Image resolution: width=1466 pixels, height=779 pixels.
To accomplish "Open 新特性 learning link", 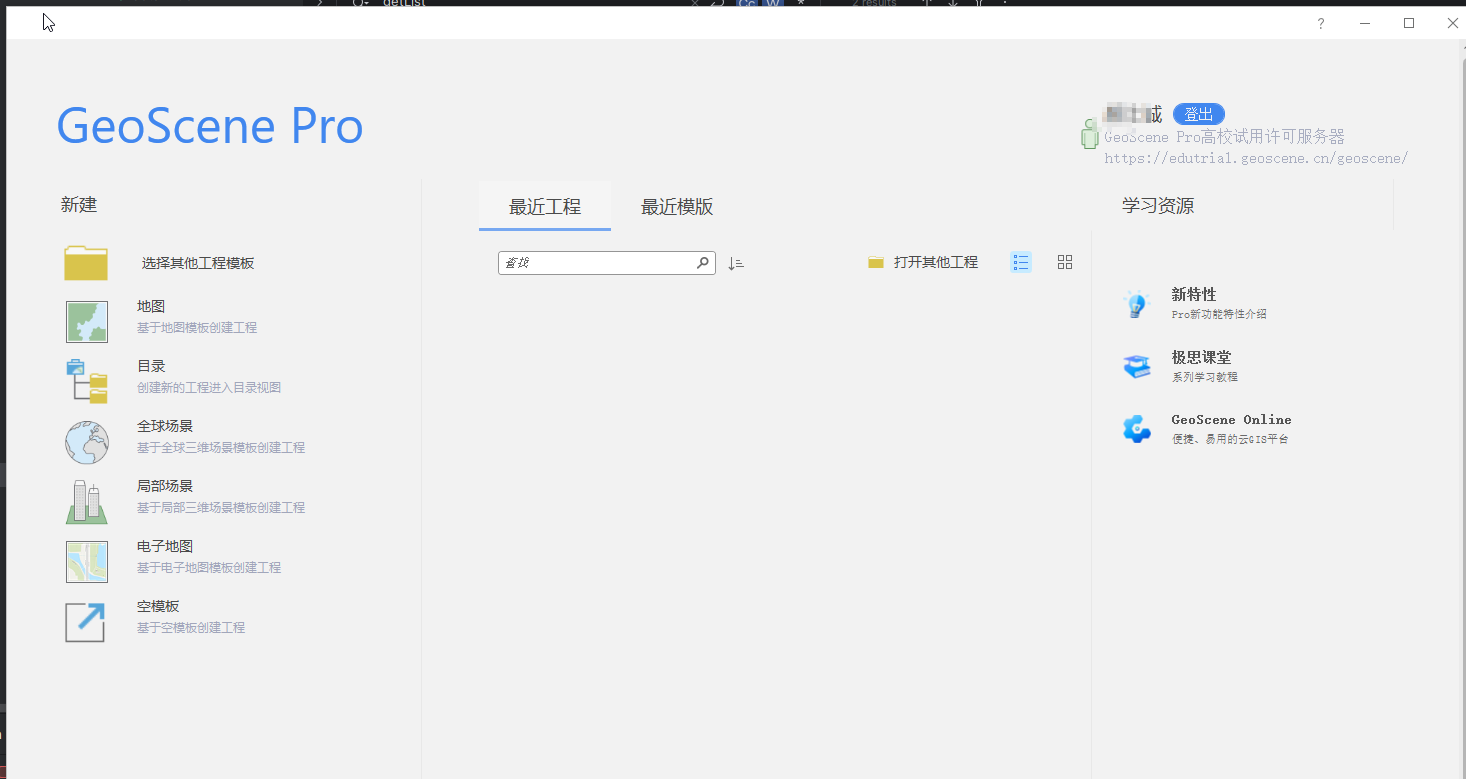I will tap(1194, 295).
